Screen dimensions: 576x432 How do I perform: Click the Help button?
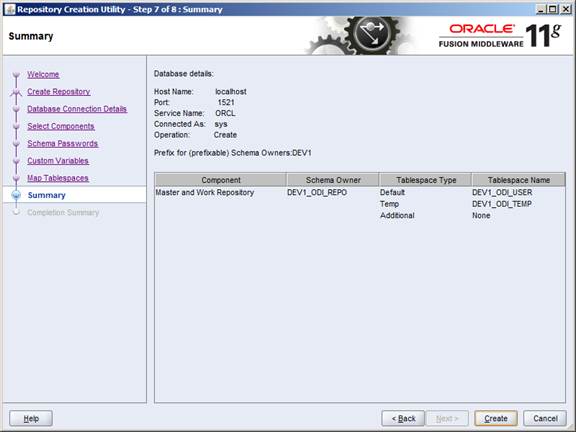(x=31, y=418)
